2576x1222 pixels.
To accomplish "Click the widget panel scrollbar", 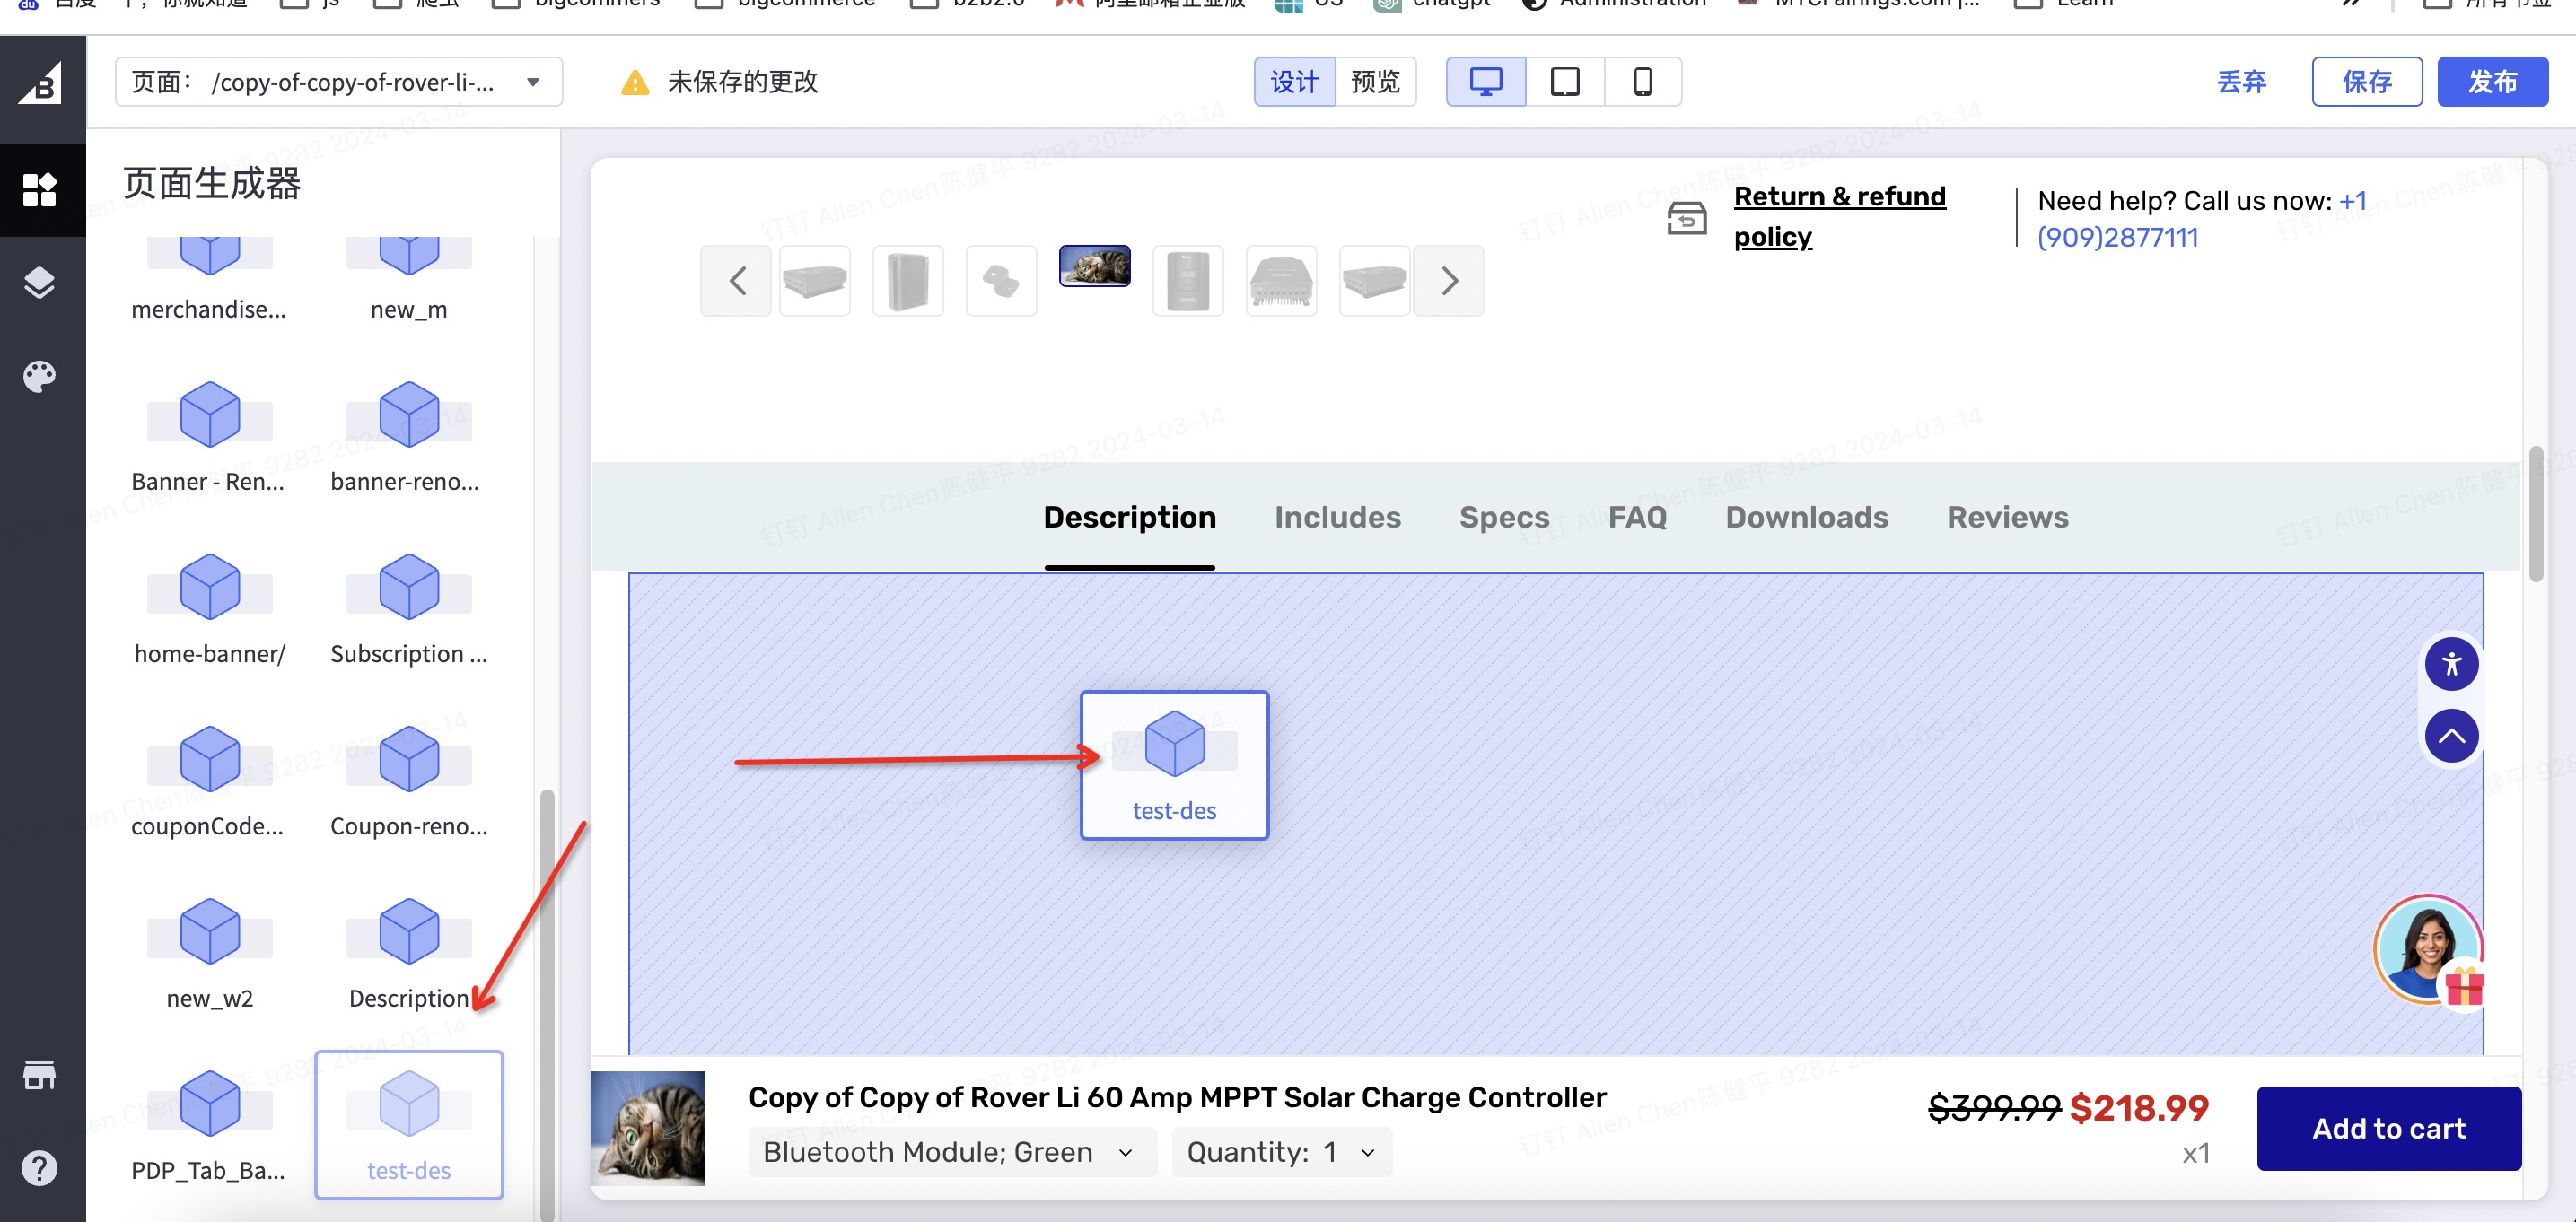I will (x=547, y=1004).
